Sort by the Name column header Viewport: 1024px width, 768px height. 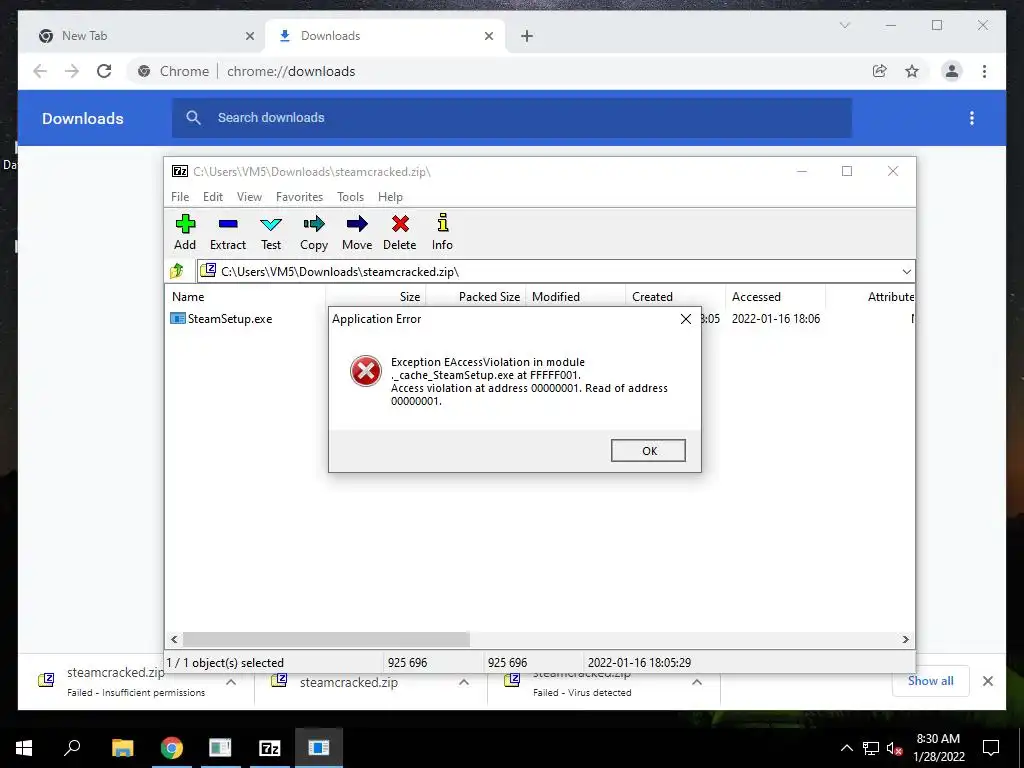pyautogui.click(x=246, y=296)
